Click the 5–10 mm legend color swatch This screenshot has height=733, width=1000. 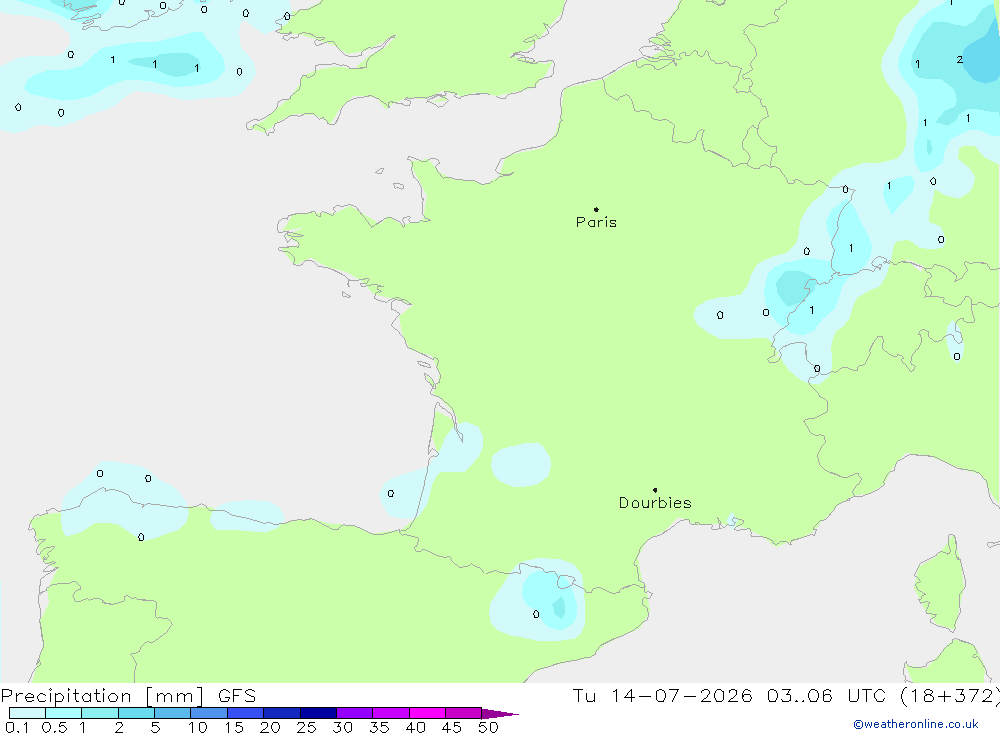click(x=172, y=713)
